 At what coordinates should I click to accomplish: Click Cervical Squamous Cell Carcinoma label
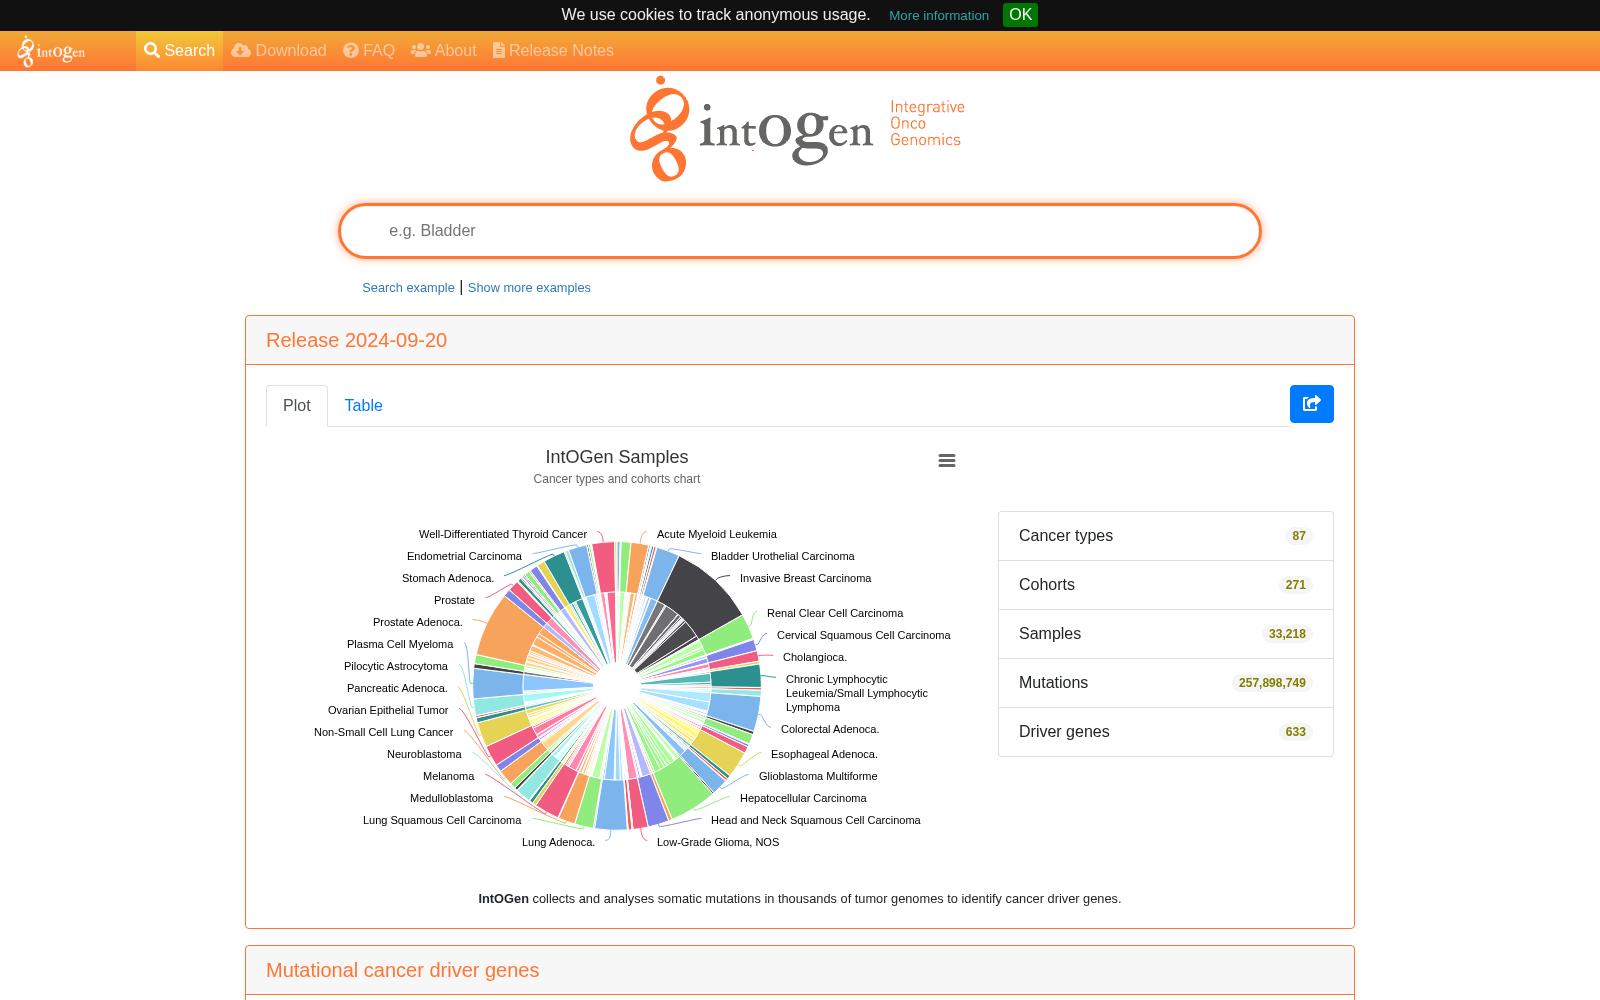click(863, 636)
